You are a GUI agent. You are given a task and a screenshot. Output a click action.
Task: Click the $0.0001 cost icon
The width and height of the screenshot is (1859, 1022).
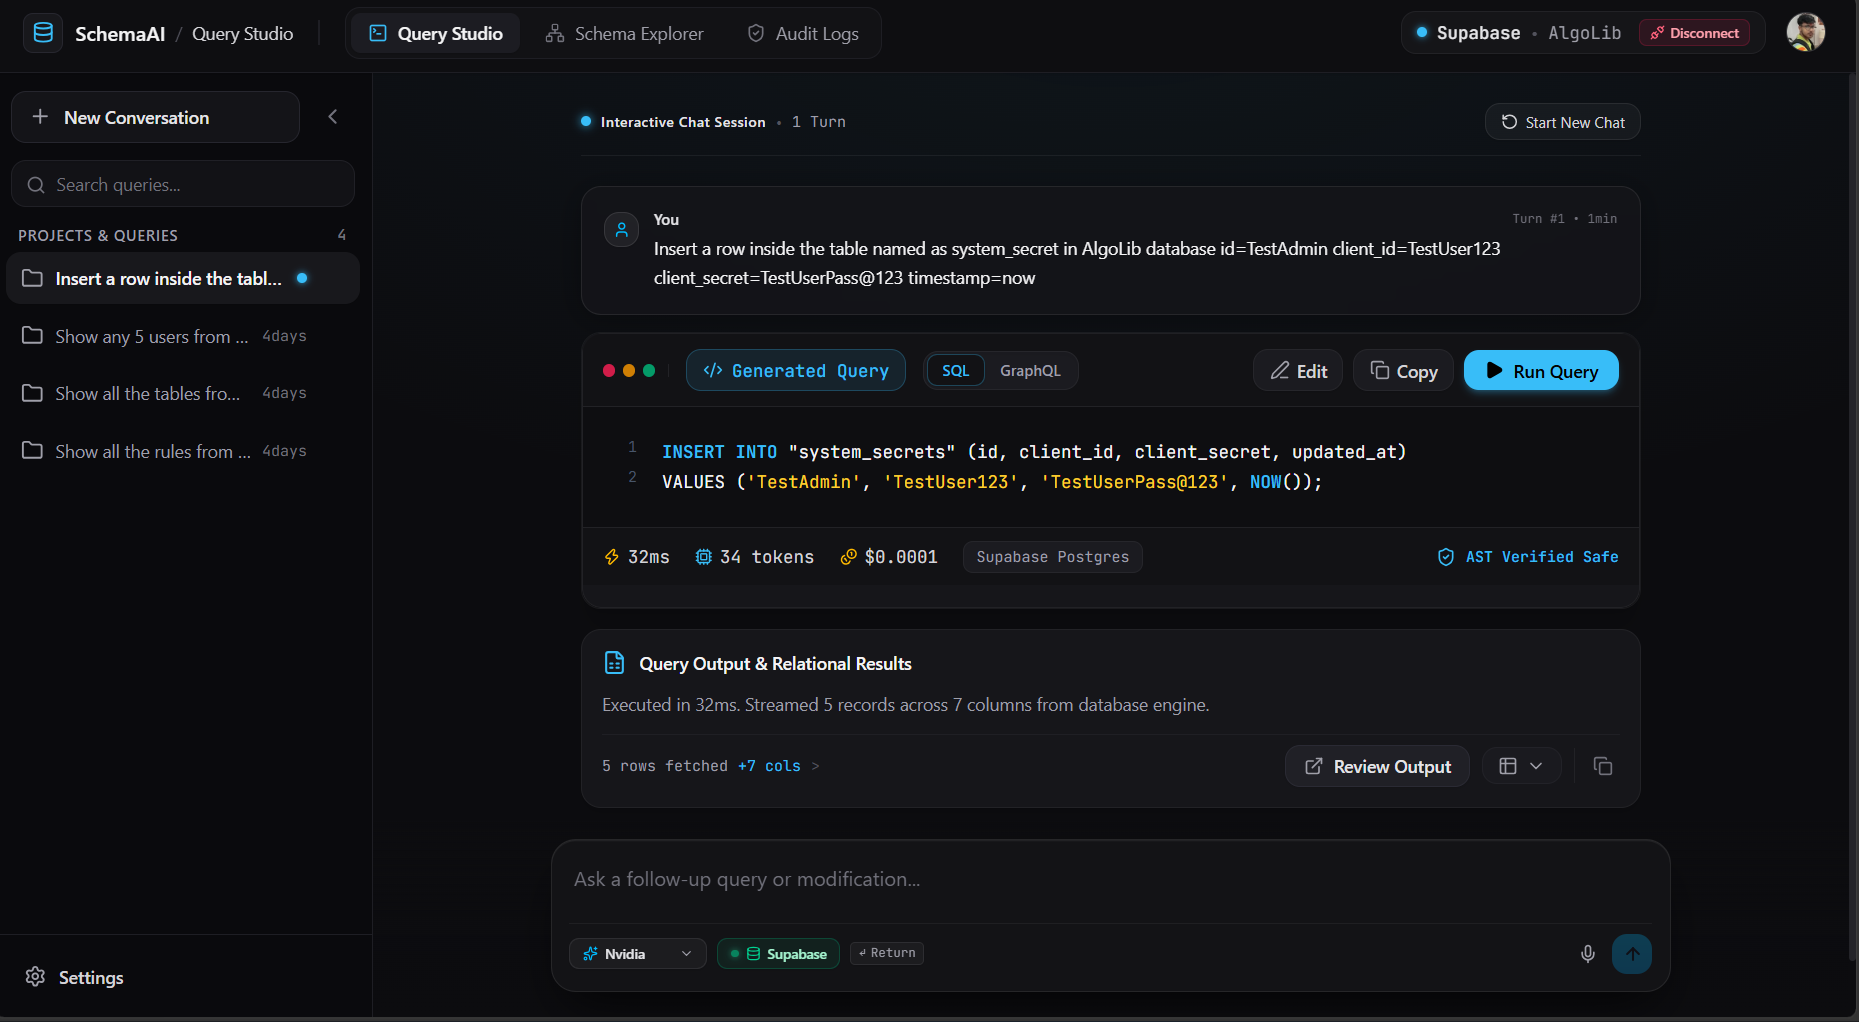848,557
